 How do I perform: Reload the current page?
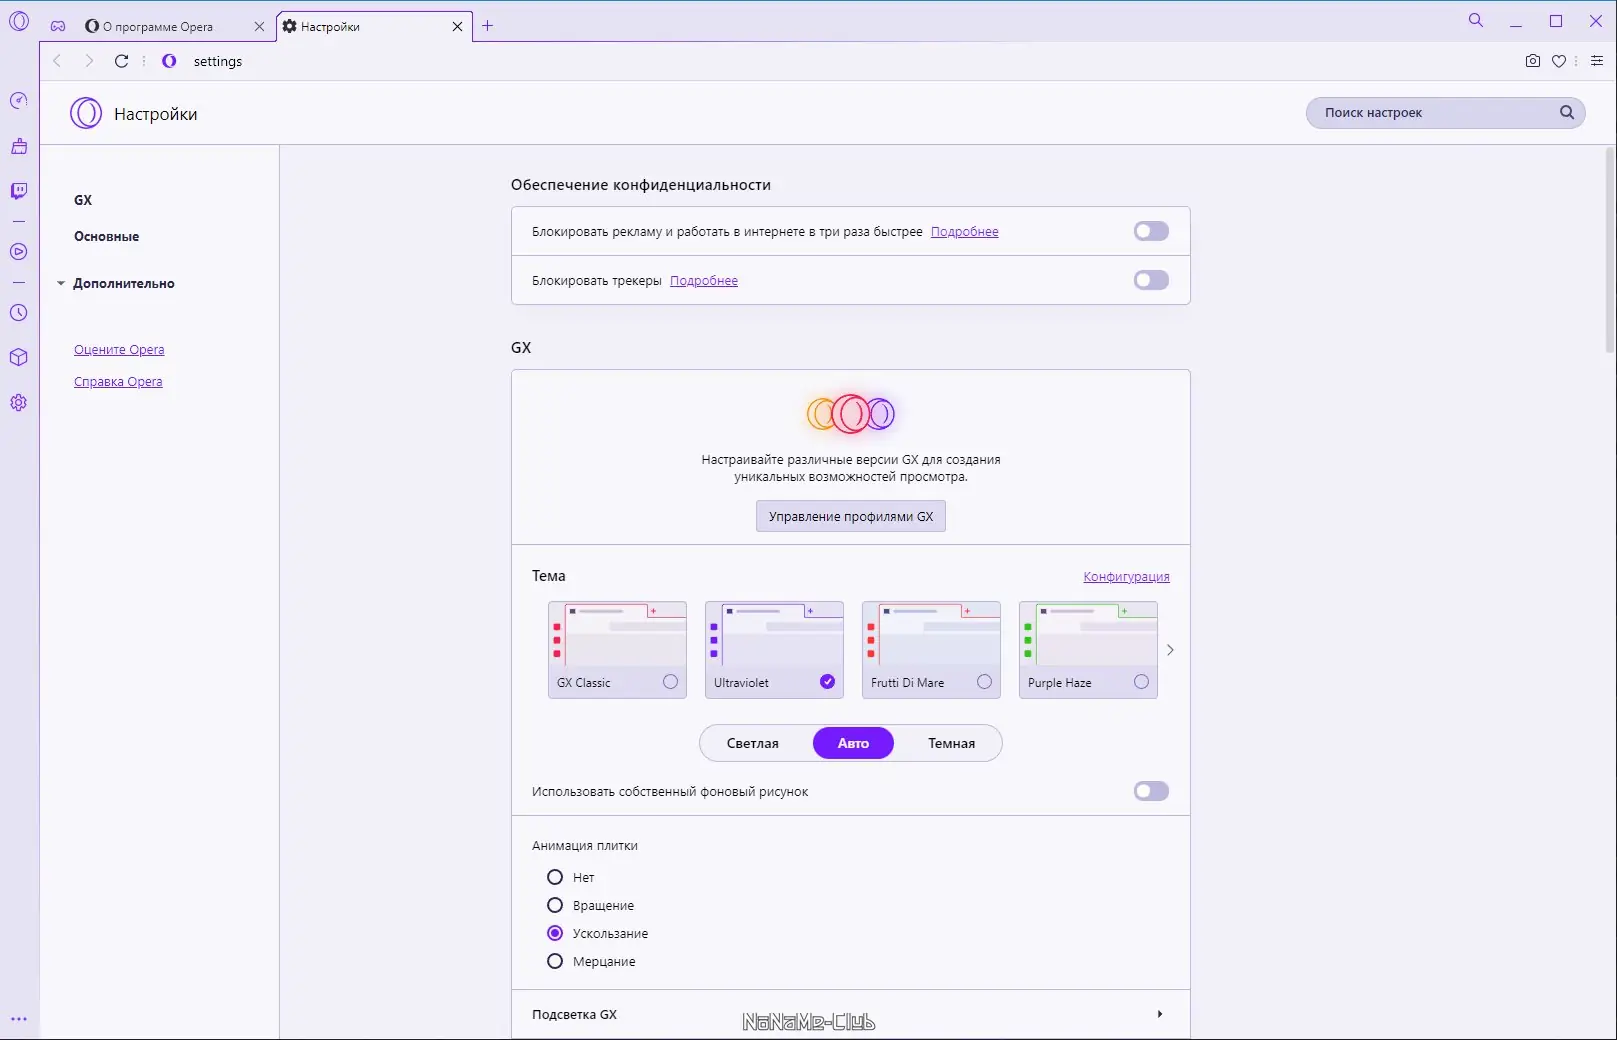tap(121, 61)
